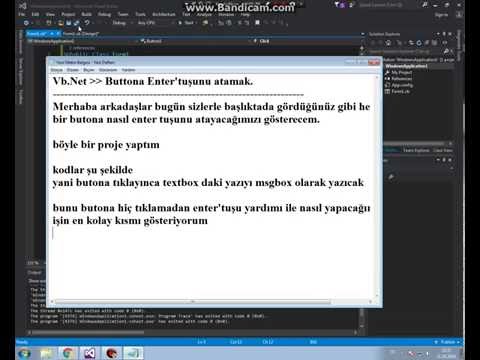Open File Explorer from the taskbar
The width and height of the screenshot is (480, 360).
(x=47, y=353)
